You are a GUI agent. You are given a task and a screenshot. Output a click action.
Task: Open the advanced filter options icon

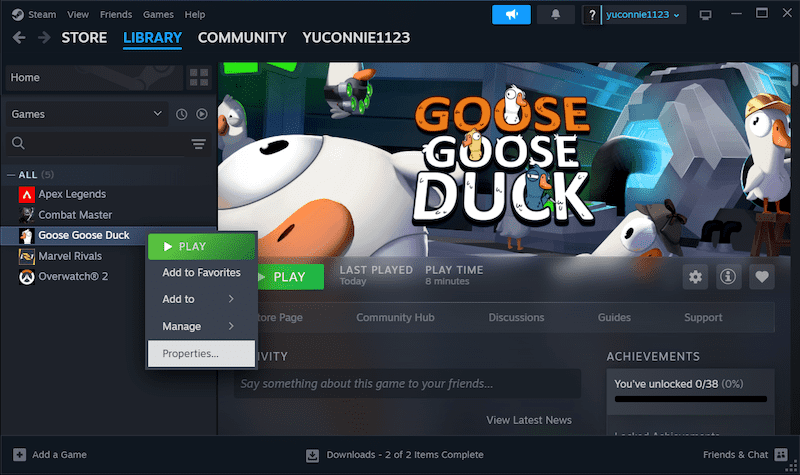coord(198,144)
